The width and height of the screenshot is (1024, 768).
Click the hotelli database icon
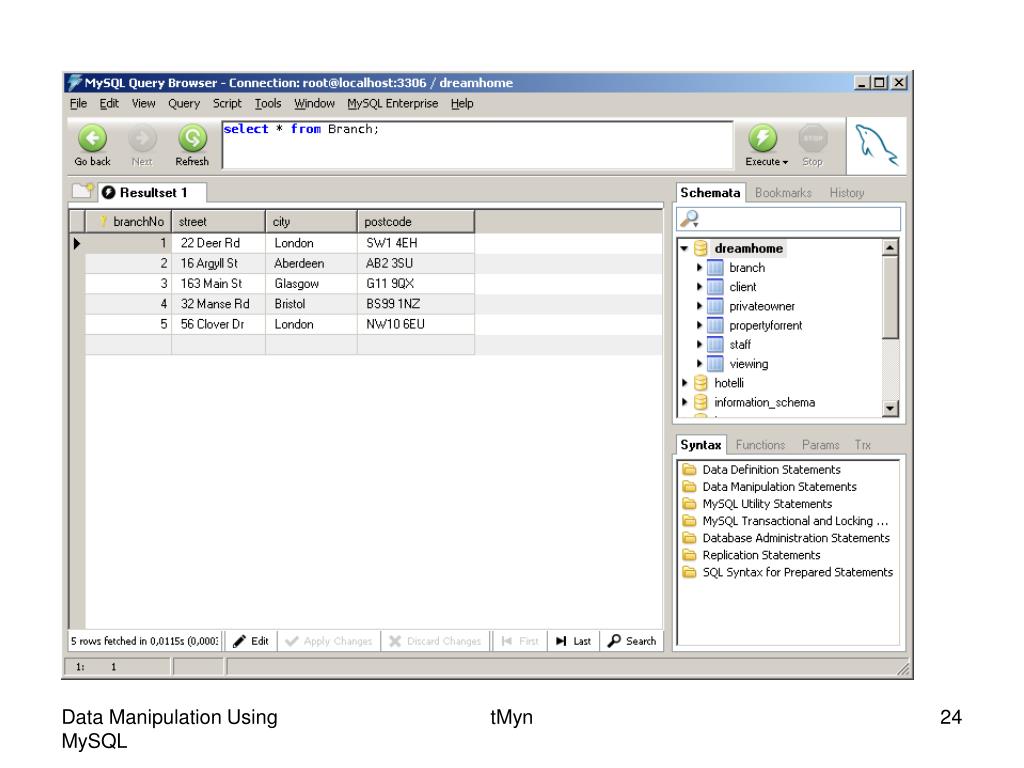(701, 383)
